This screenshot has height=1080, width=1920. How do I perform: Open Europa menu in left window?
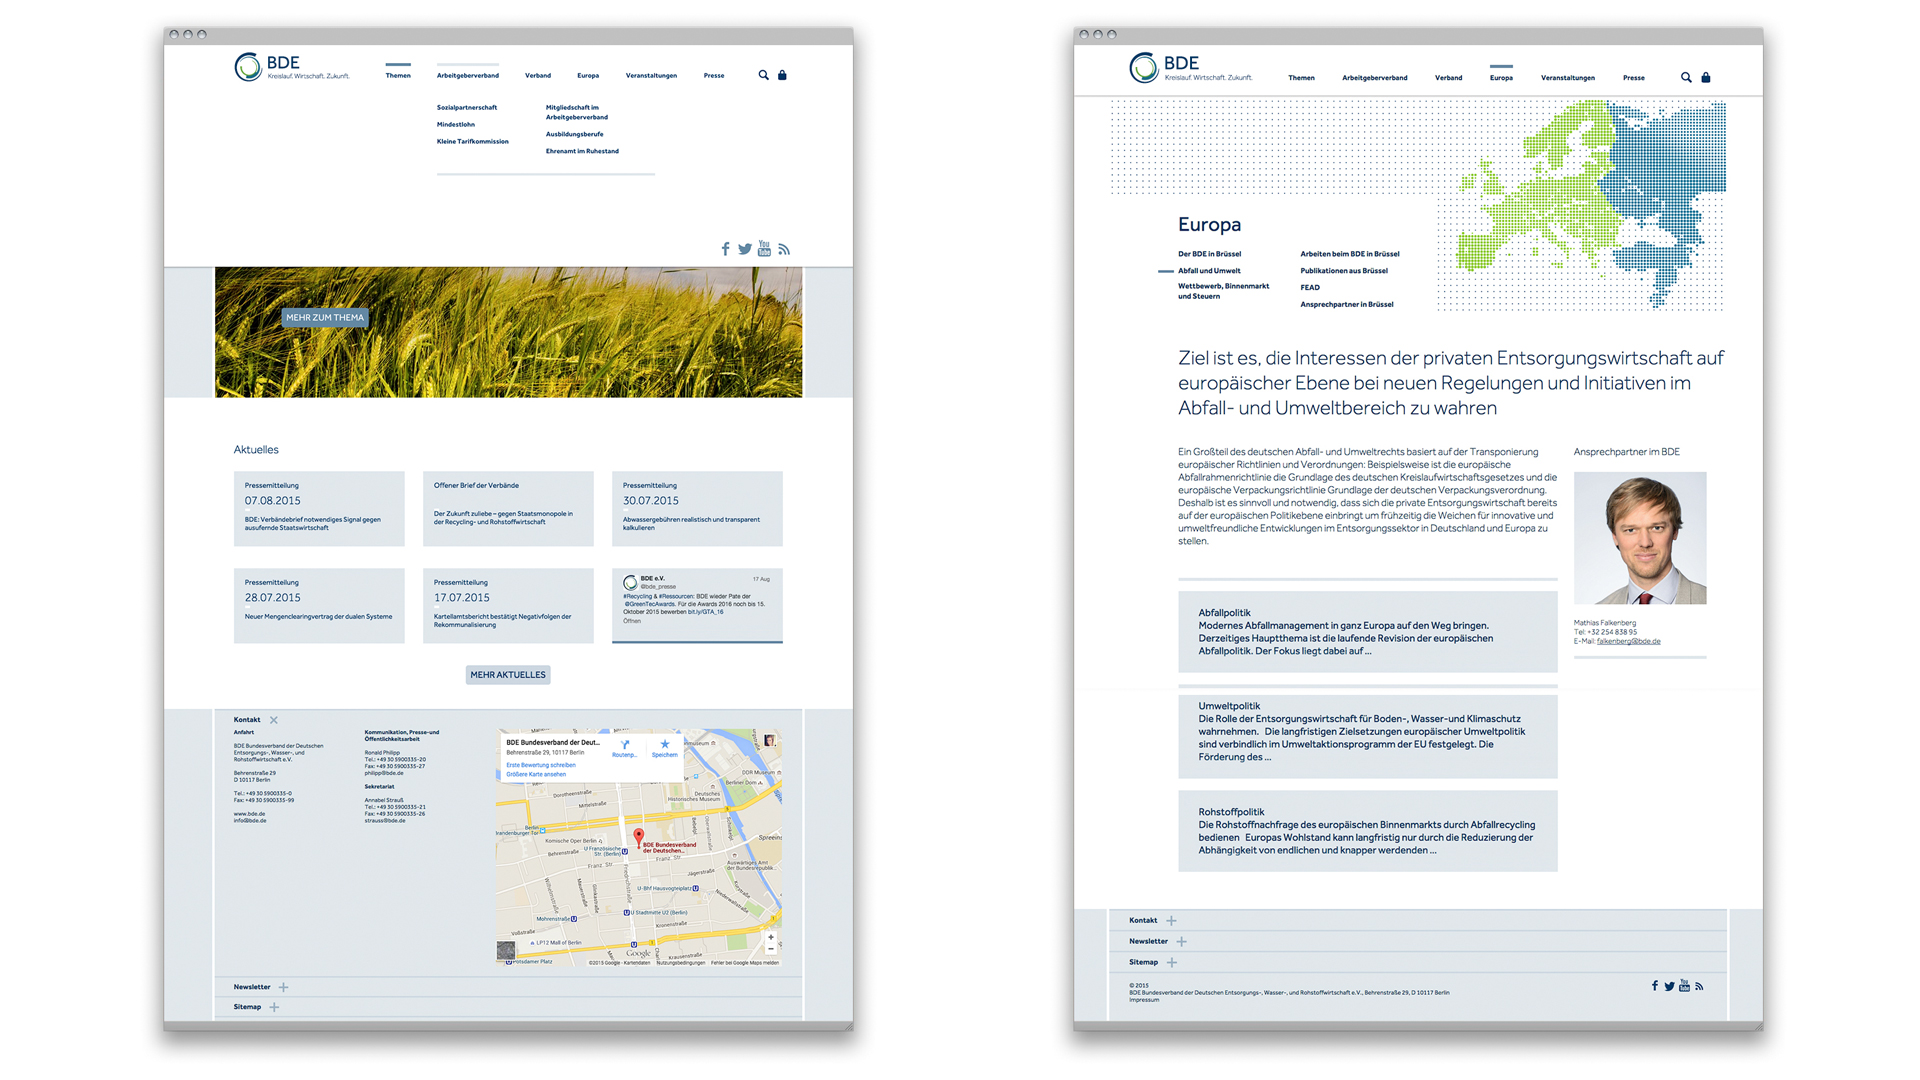pyautogui.click(x=588, y=75)
